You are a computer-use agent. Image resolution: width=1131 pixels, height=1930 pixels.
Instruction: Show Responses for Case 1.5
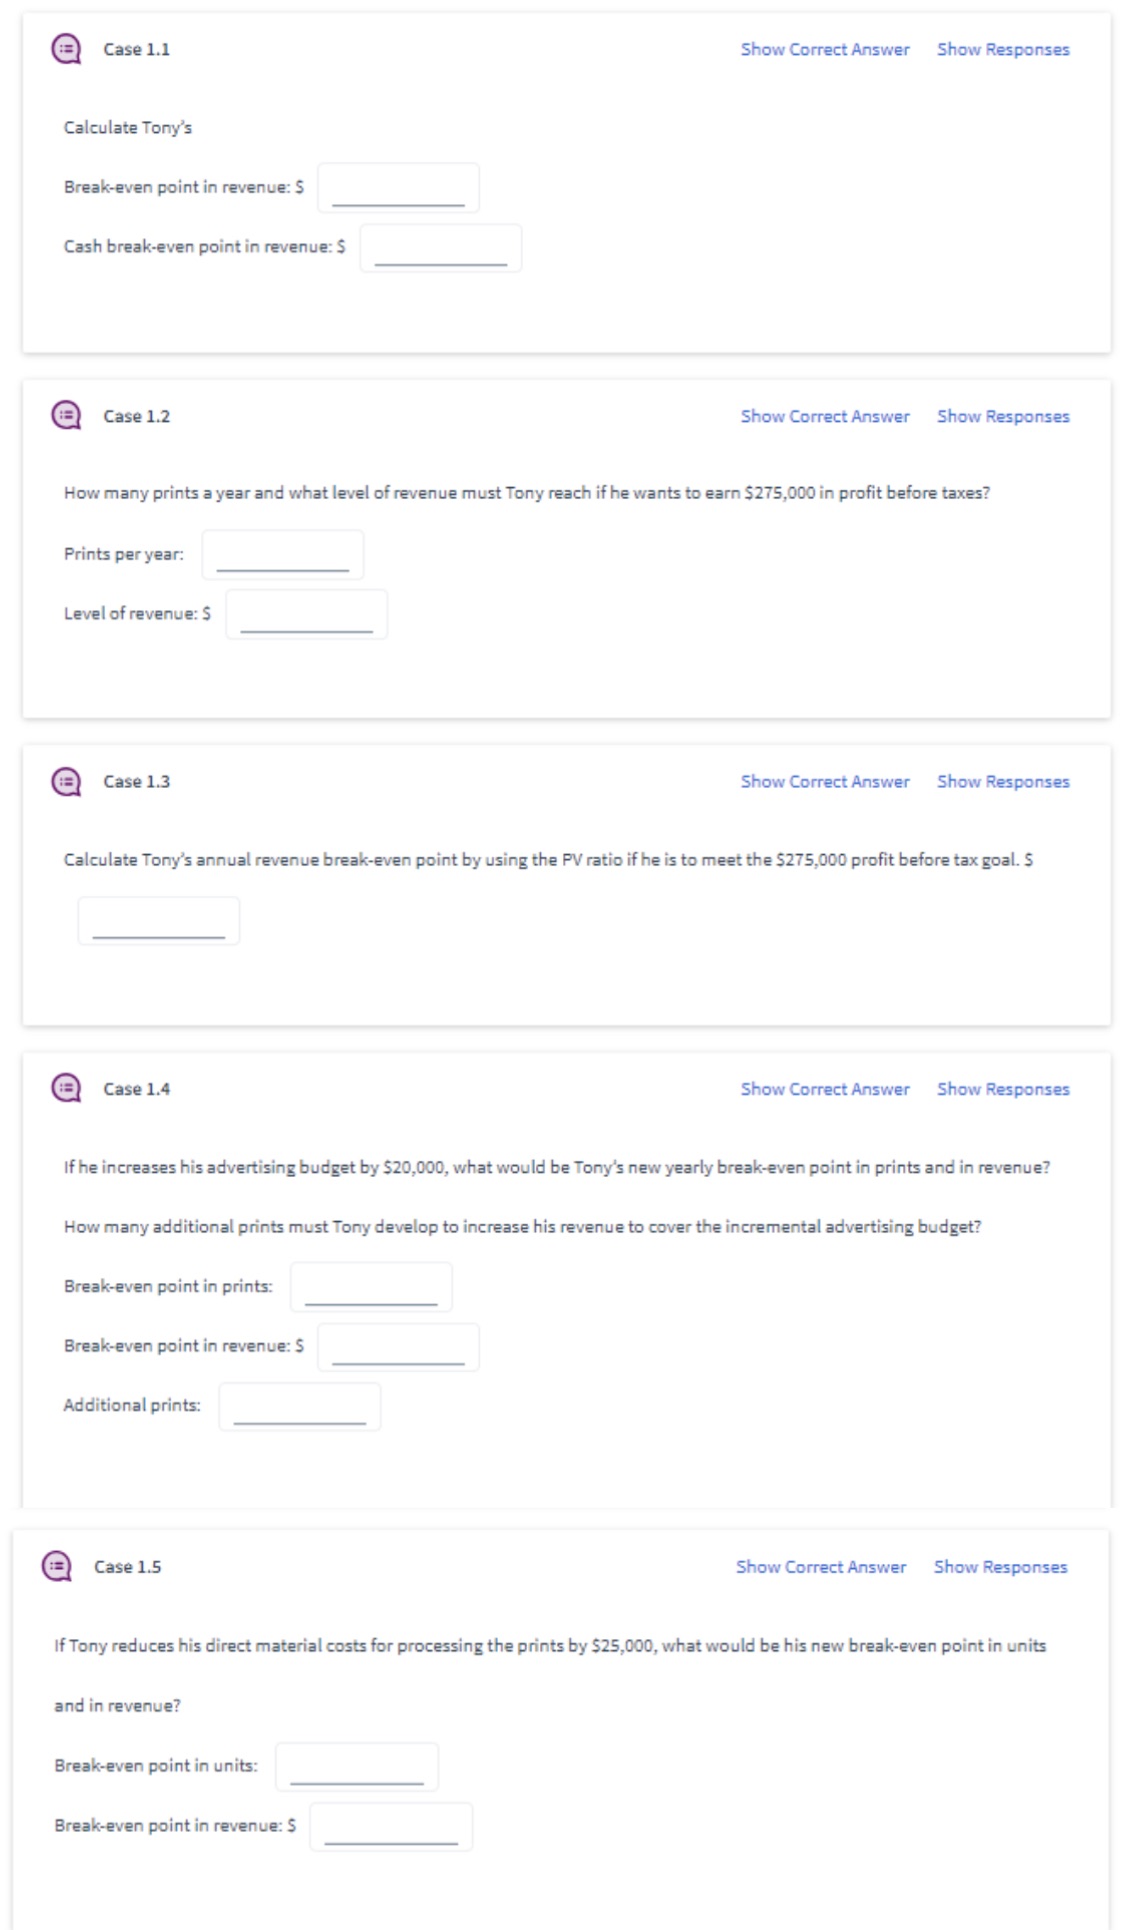(1000, 1567)
